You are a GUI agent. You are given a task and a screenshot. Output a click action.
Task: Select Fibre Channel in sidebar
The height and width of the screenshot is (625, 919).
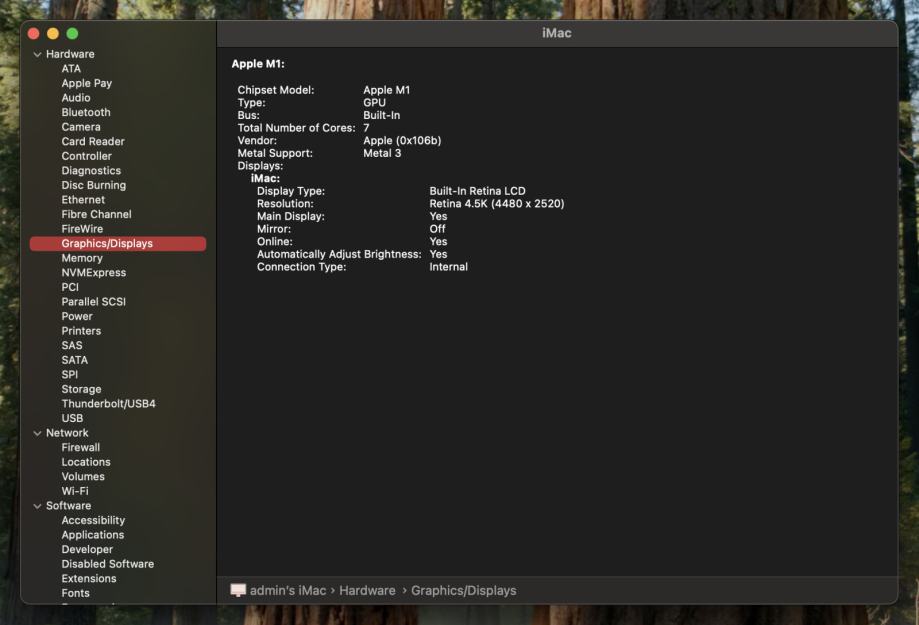[96, 214]
